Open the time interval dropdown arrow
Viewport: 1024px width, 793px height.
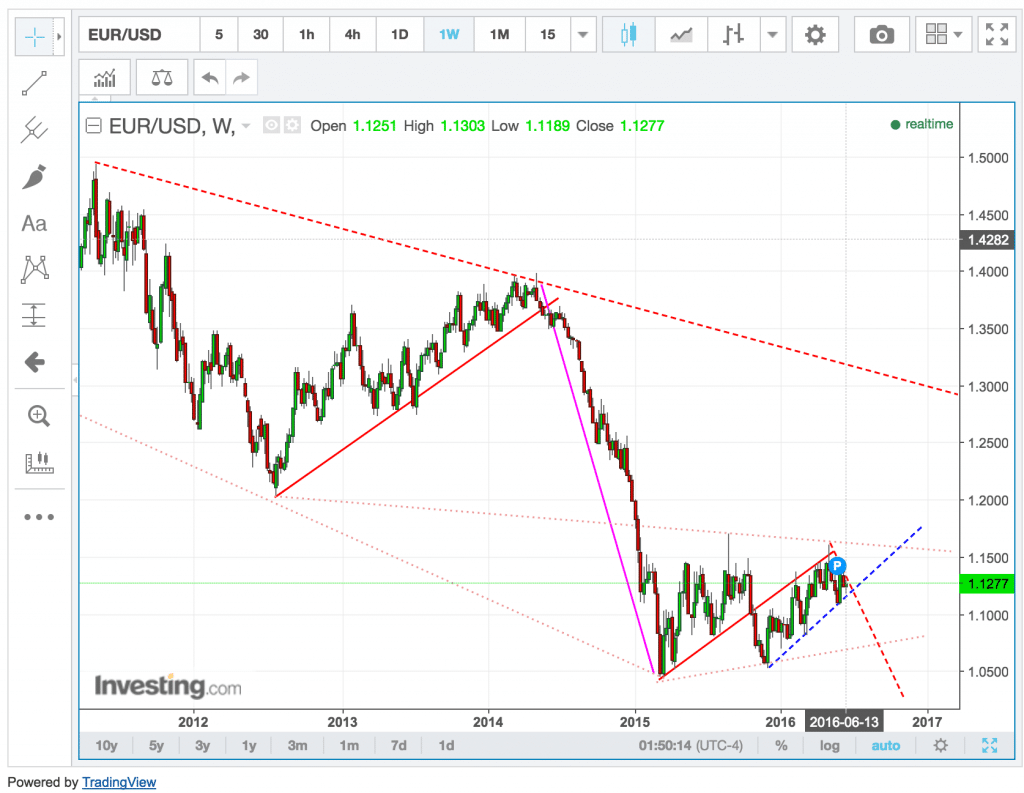tap(583, 35)
